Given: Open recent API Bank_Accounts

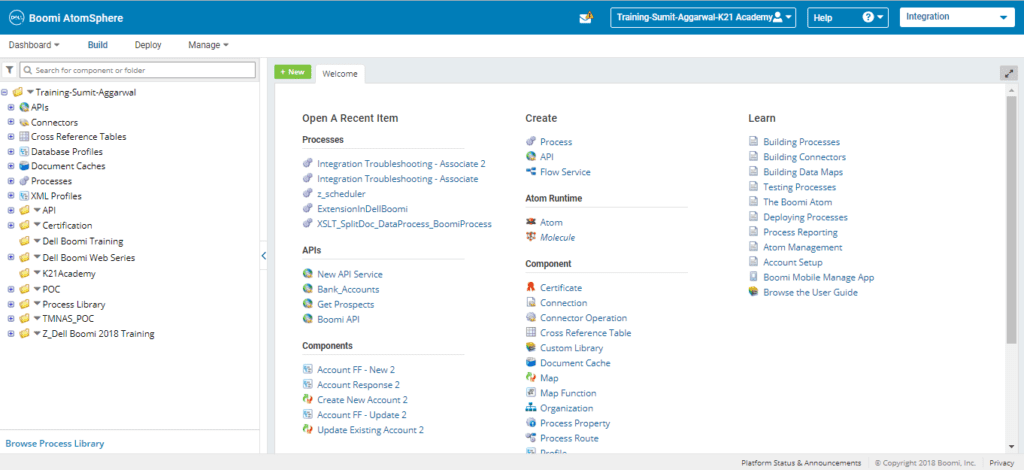Looking at the screenshot, I should (348, 289).
